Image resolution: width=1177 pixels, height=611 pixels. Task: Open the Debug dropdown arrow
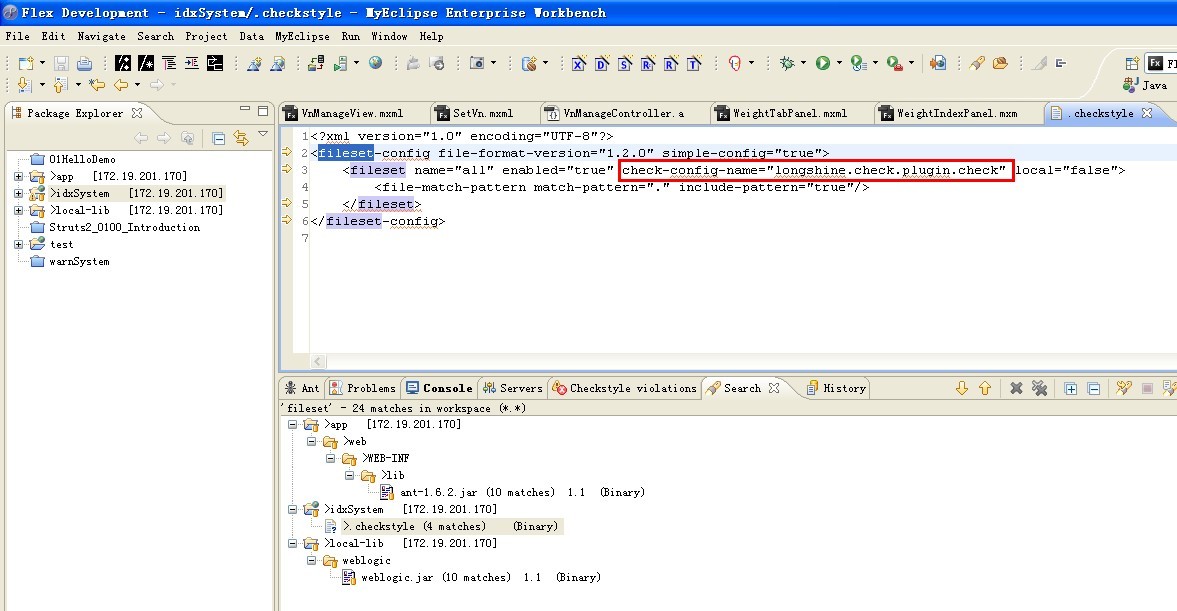click(x=803, y=63)
